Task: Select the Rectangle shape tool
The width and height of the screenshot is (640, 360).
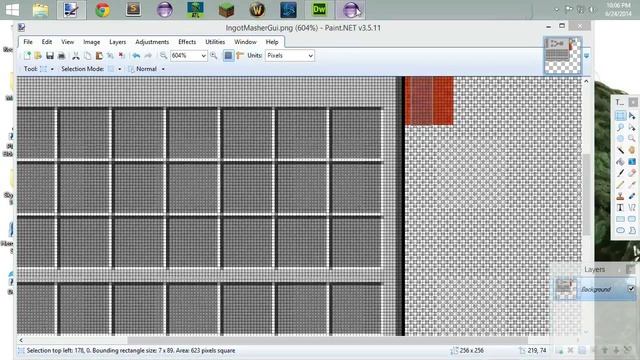Action: coord(620,219)
